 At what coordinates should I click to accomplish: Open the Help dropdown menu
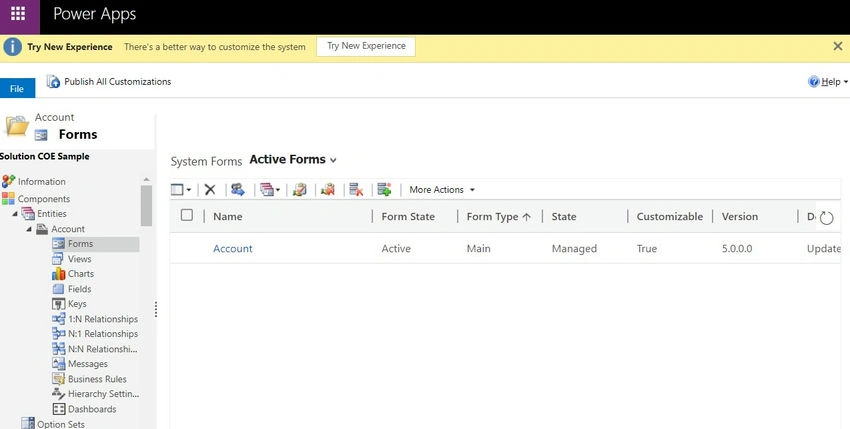click(834, 82)
